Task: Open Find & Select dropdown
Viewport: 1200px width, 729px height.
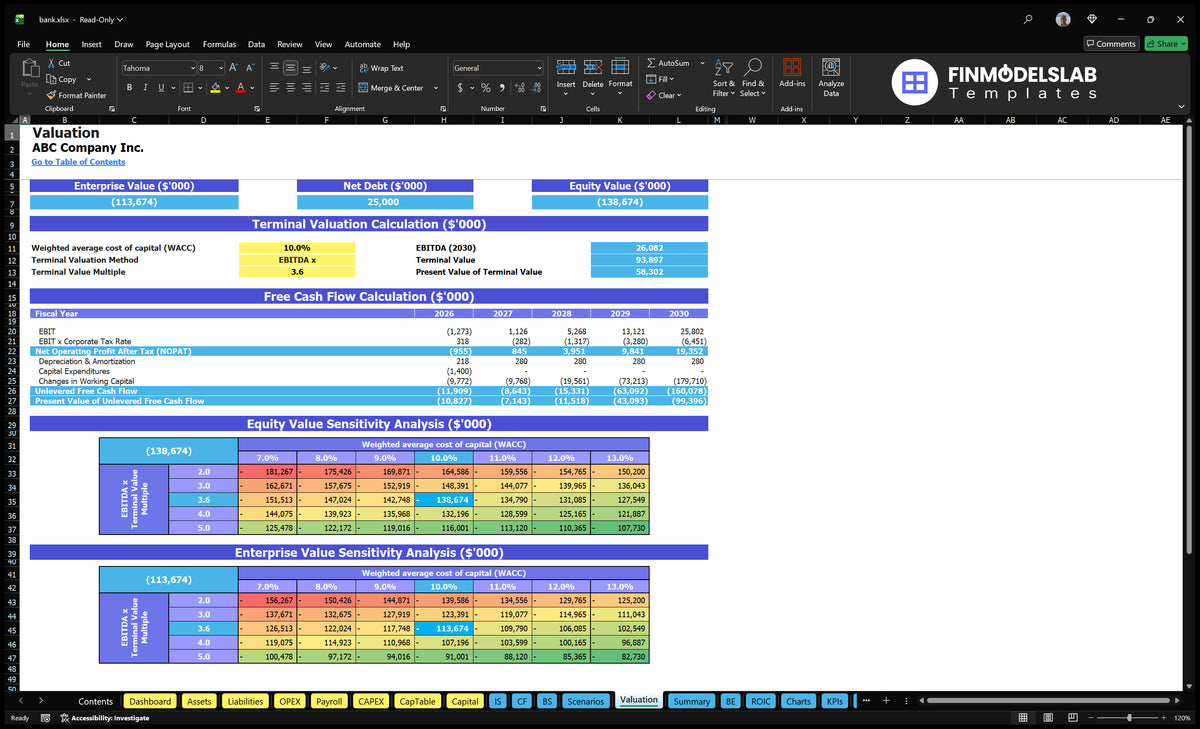Action: [x=753, y=76]
